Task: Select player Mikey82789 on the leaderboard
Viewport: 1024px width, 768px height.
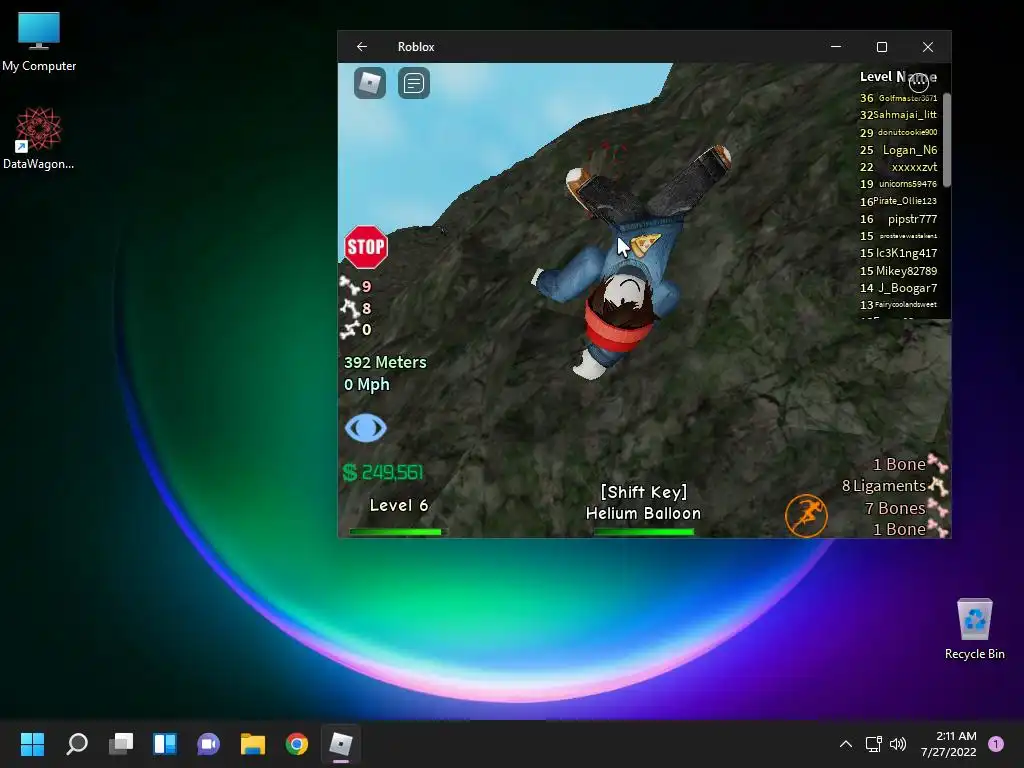Action: tap(898, 270)
